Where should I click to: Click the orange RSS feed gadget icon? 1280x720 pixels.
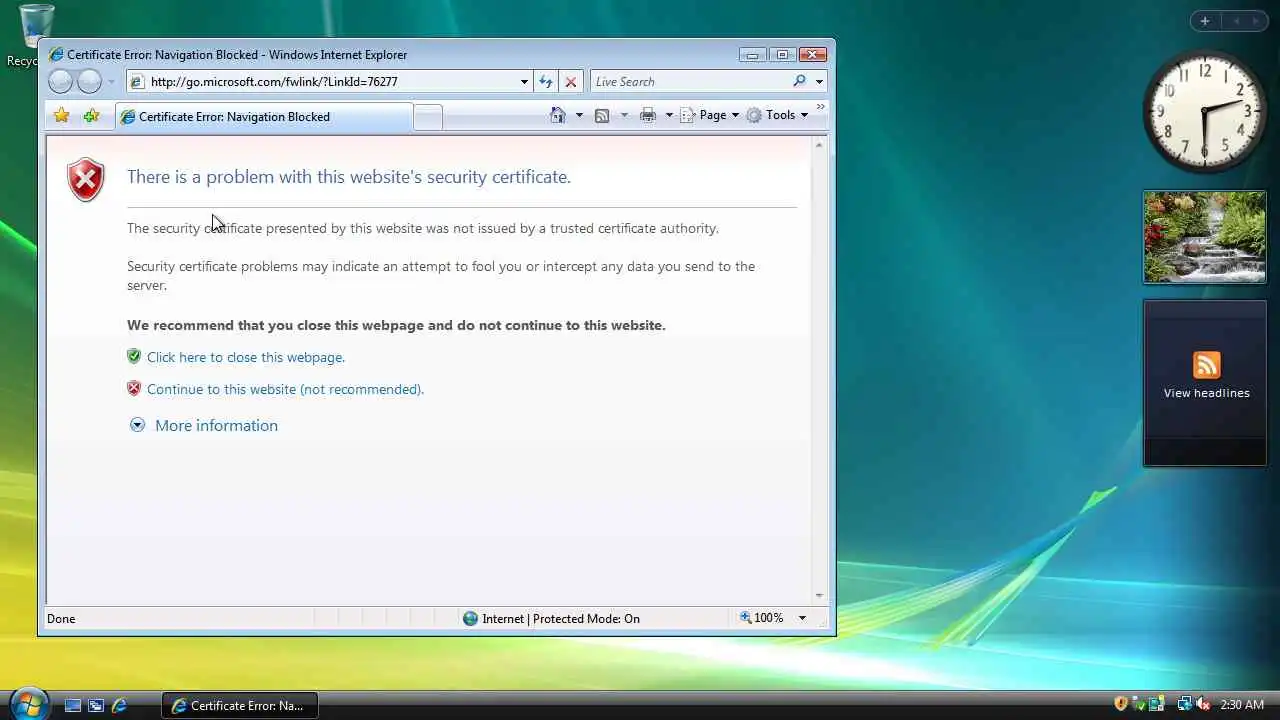(1207, 364)
